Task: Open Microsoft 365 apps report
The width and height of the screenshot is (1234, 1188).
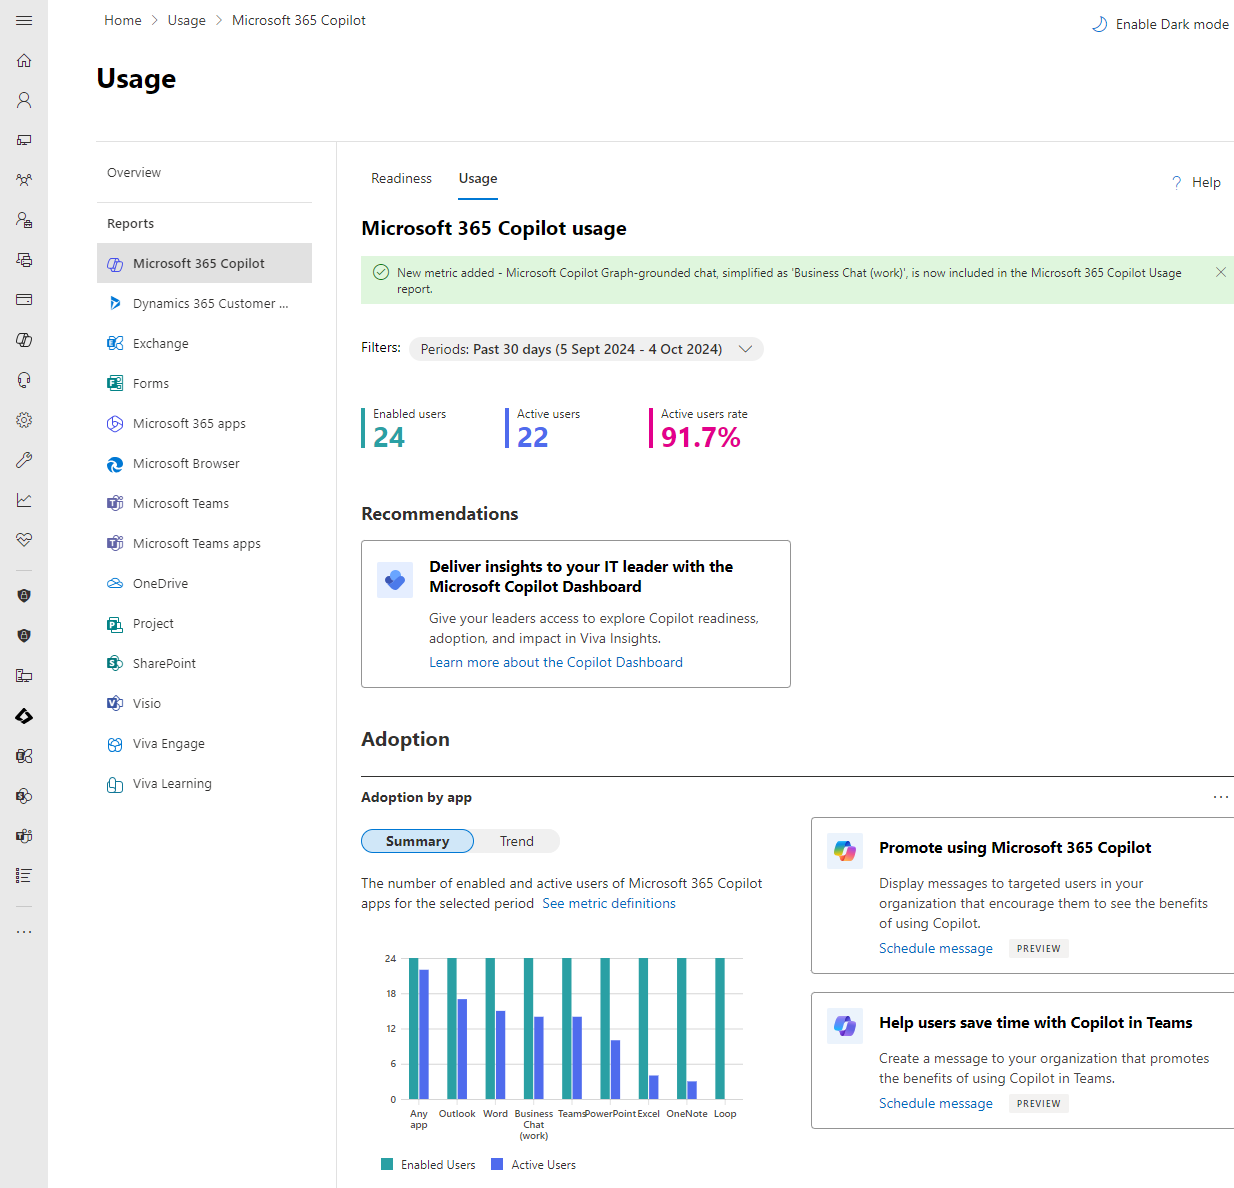Action: (204, 423)
